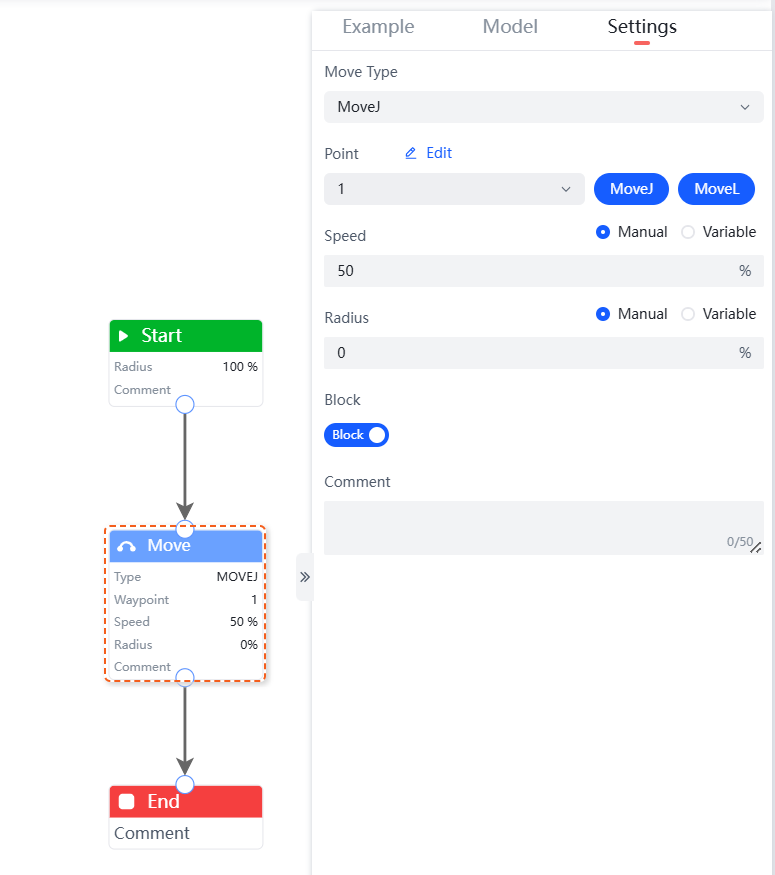Switch to the Example tab
775x875 pixels.
pyautogui.click(x=378, y=27)
